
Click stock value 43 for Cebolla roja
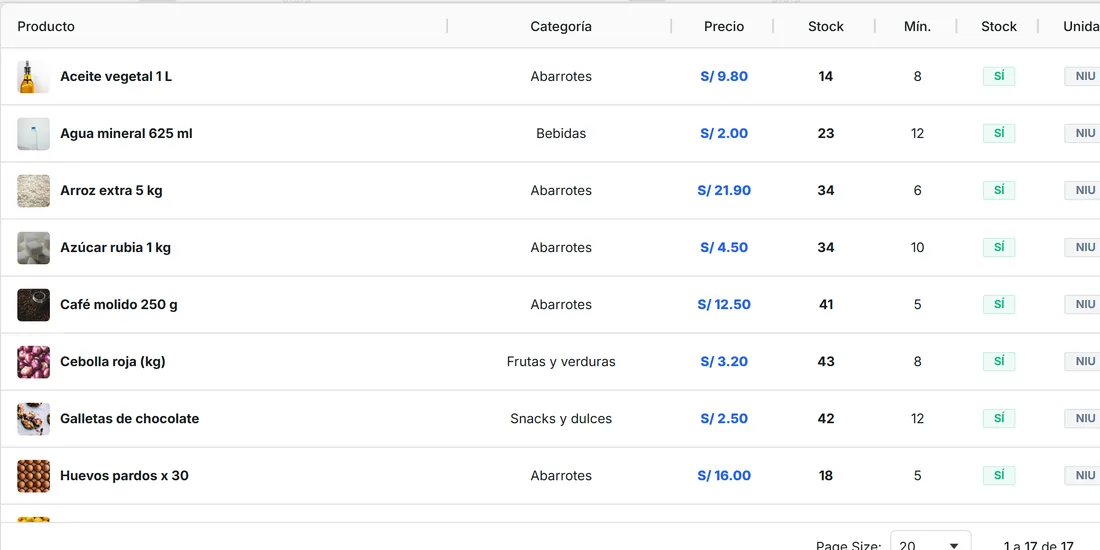click(x=826, y=362)
